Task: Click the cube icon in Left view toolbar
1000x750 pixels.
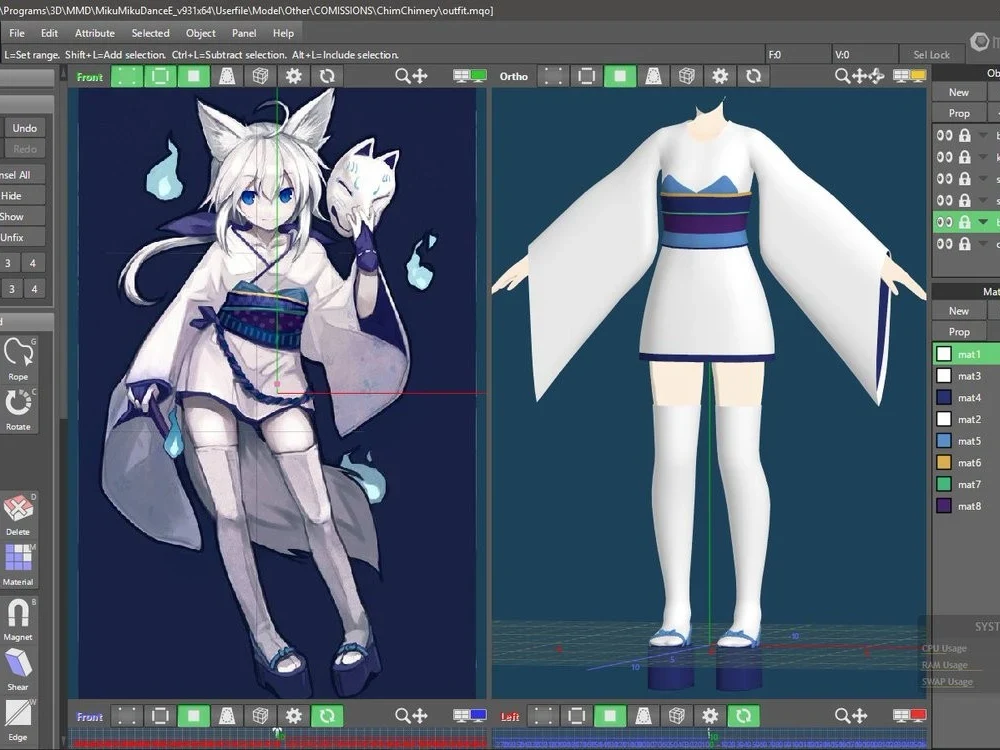Action: tap(677, 716)
